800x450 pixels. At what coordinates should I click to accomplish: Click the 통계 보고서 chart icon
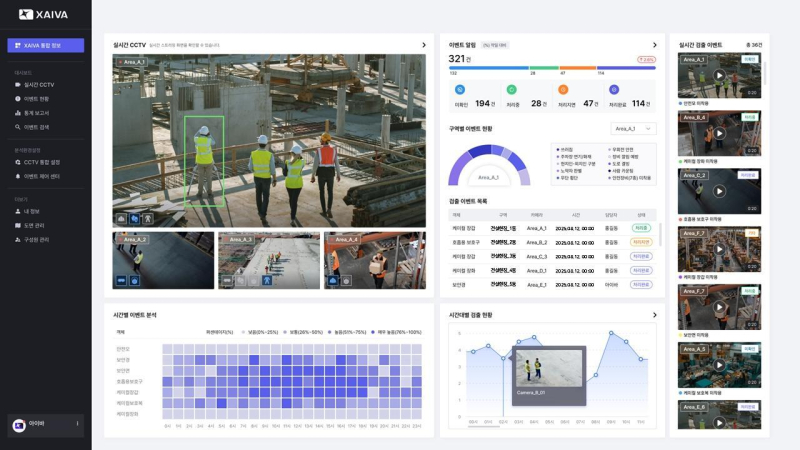(x=18, y=113)
